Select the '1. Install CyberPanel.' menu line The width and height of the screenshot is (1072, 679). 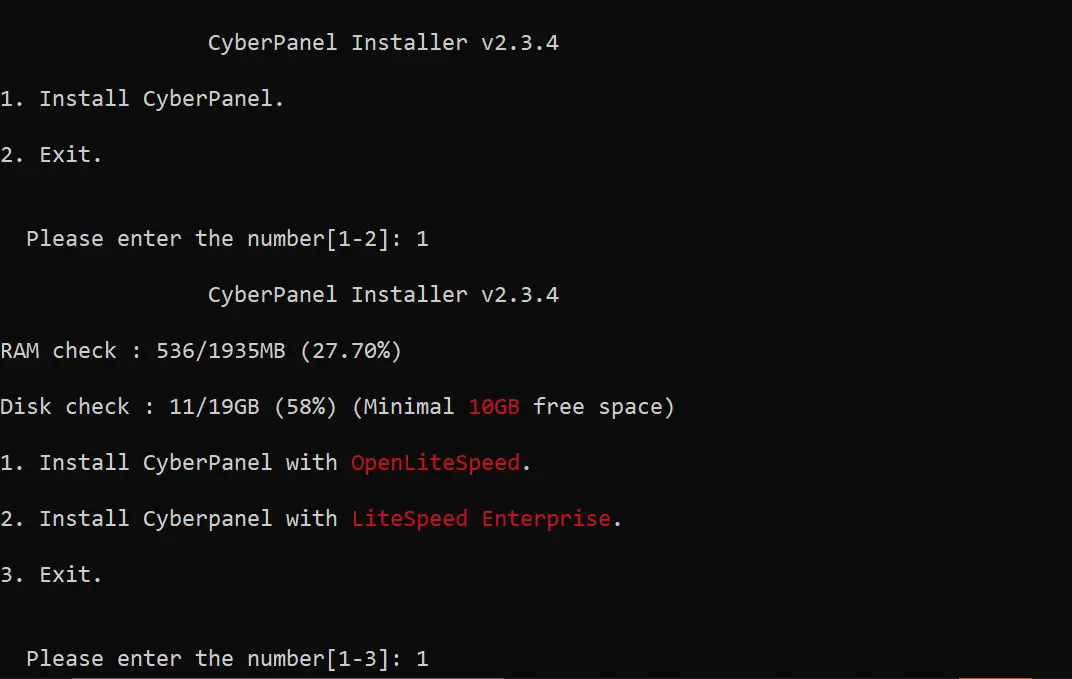tap(142, 99)
